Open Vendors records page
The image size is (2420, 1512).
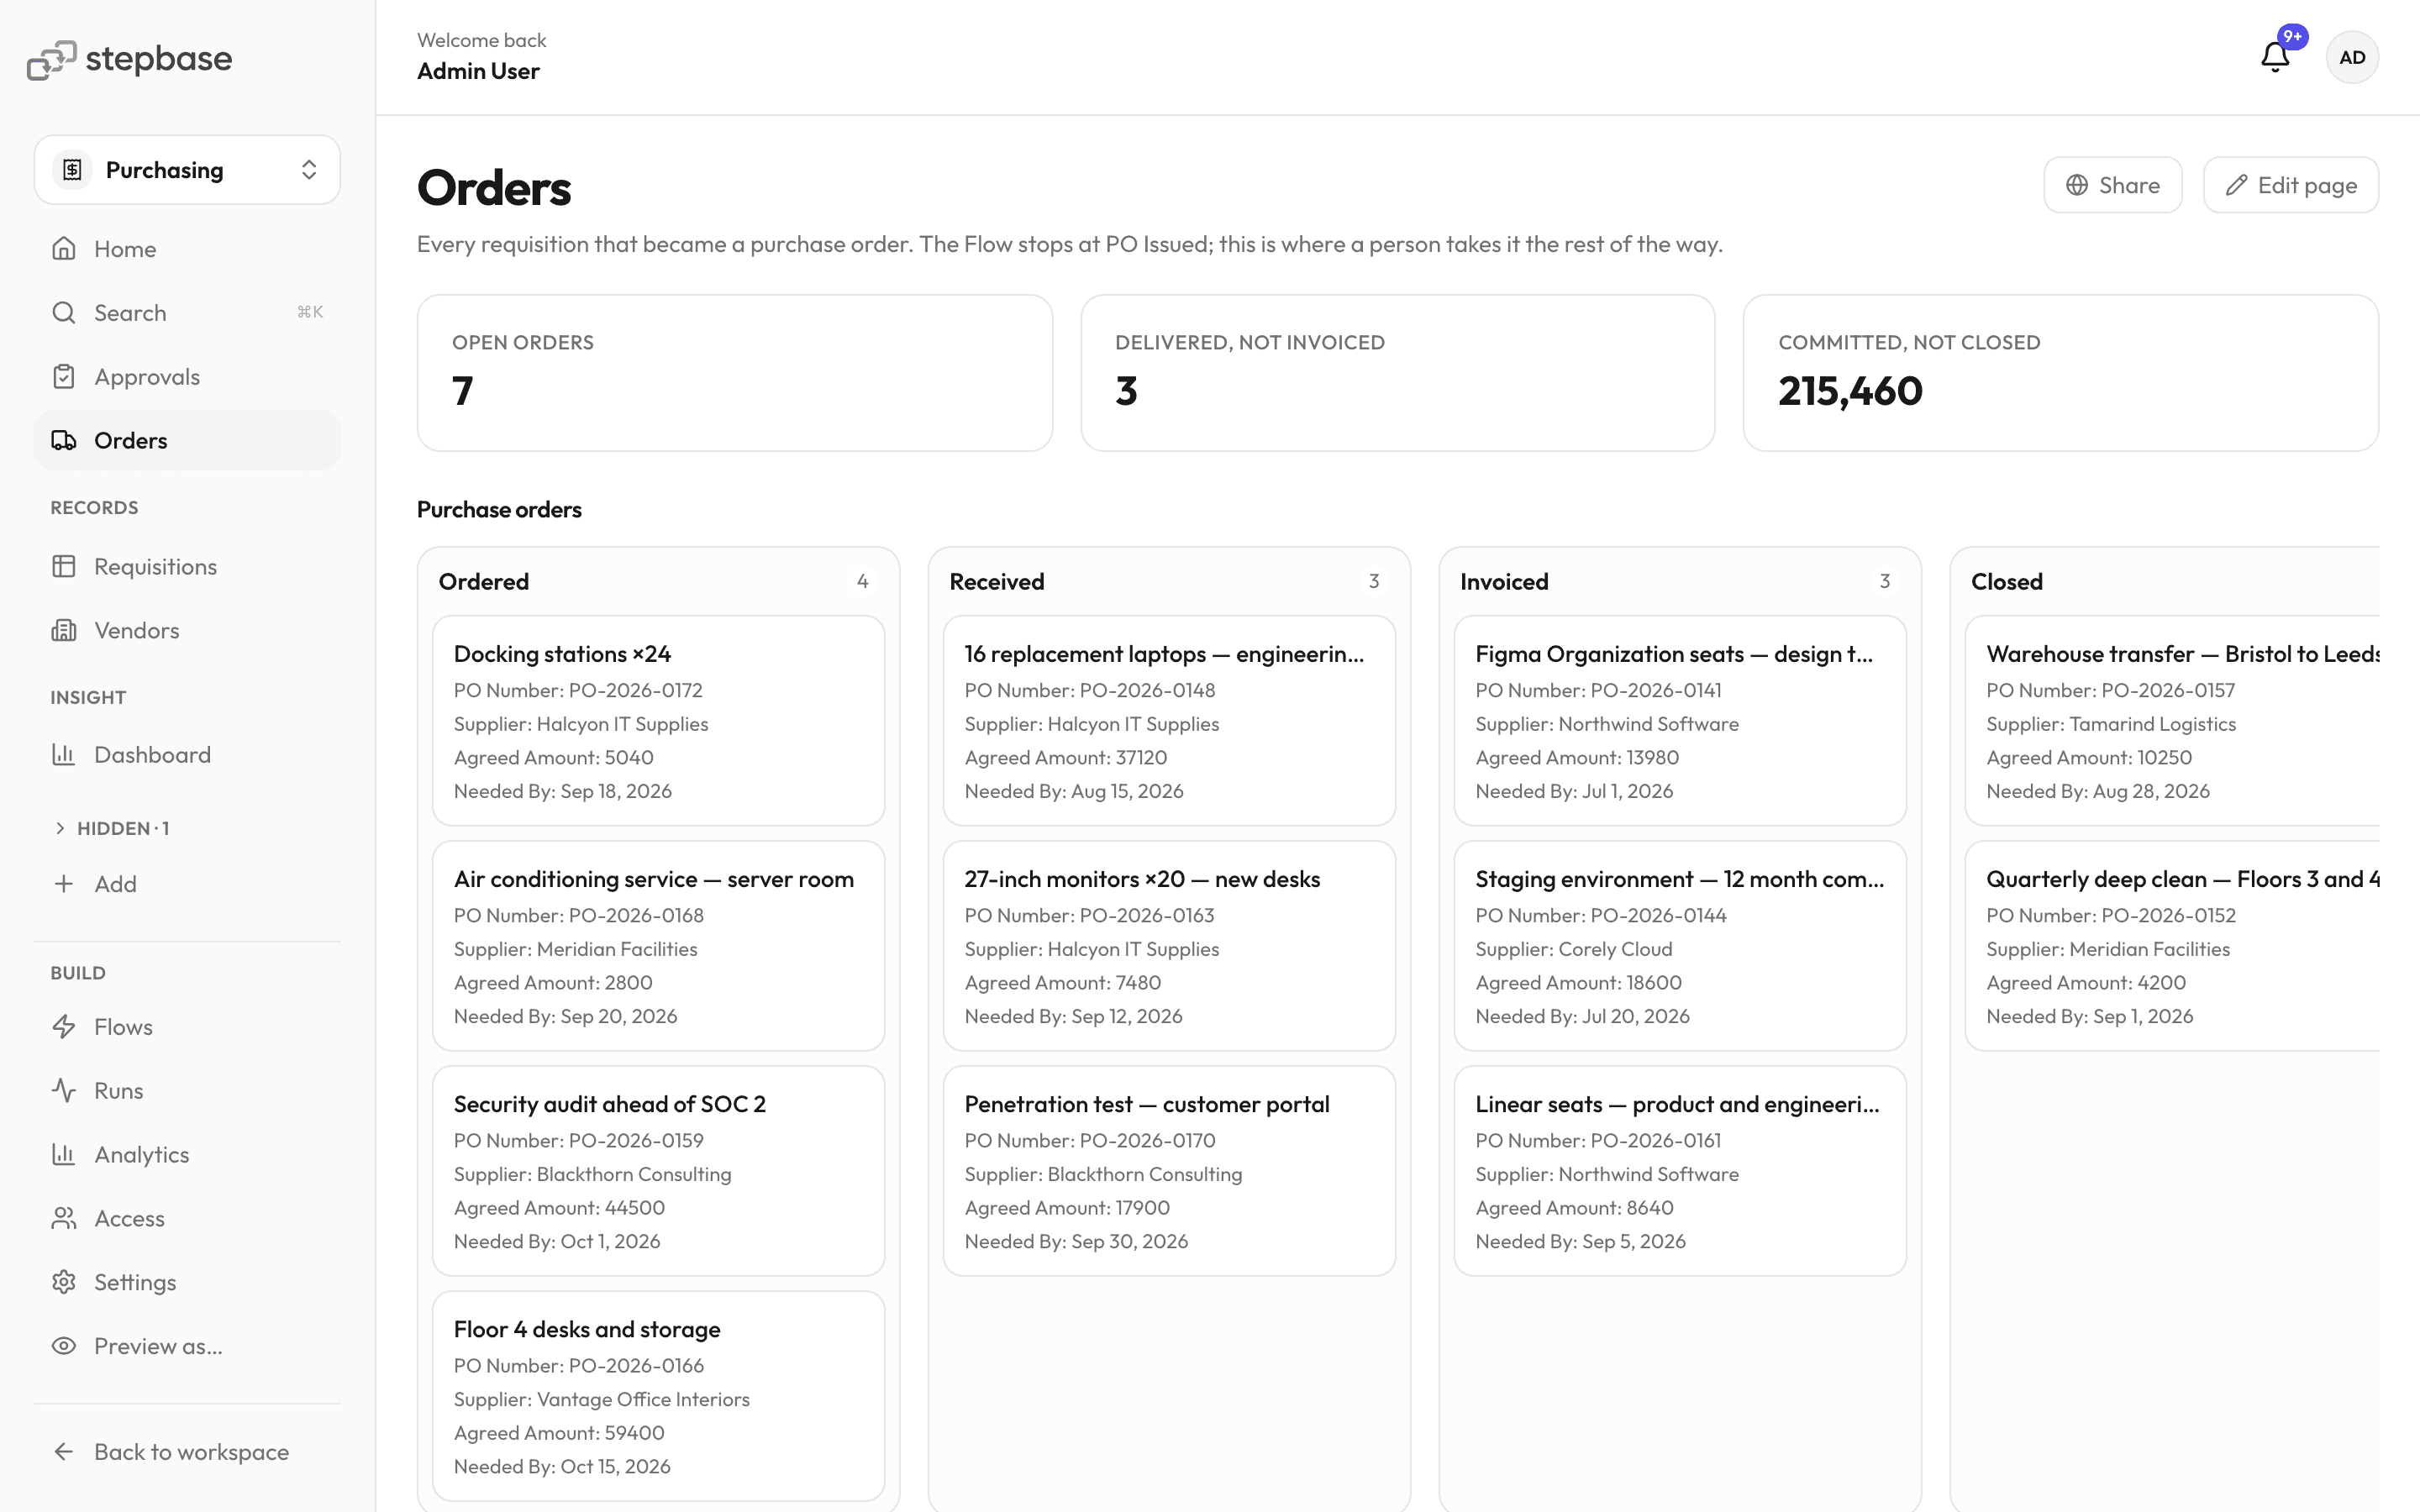click(187, 630)
